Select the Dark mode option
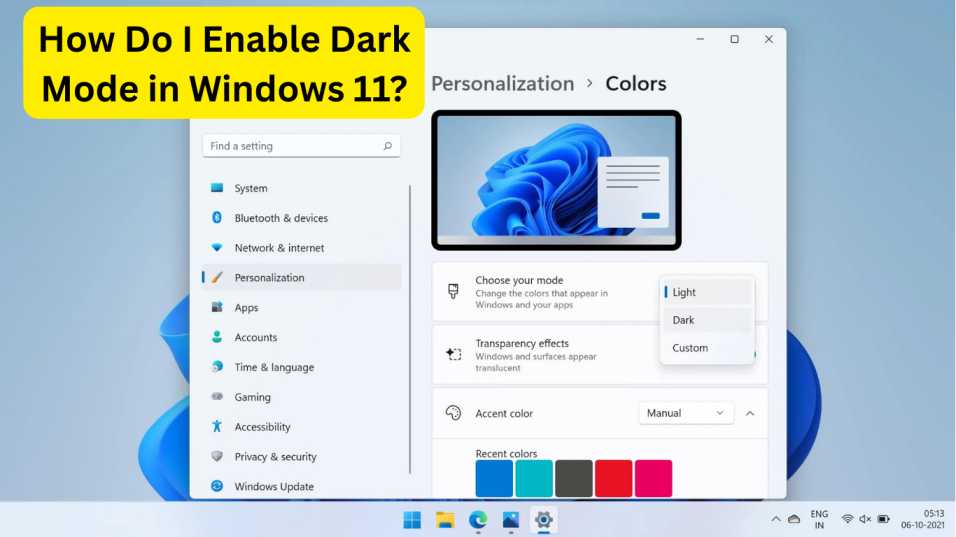956x537 pixels. point(707,320)
